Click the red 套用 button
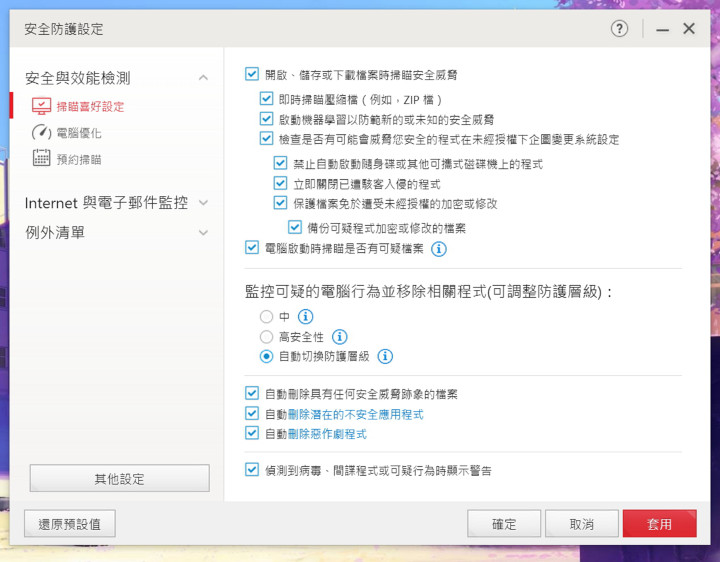This screenshot has height=562, width=720. (659, 523)
